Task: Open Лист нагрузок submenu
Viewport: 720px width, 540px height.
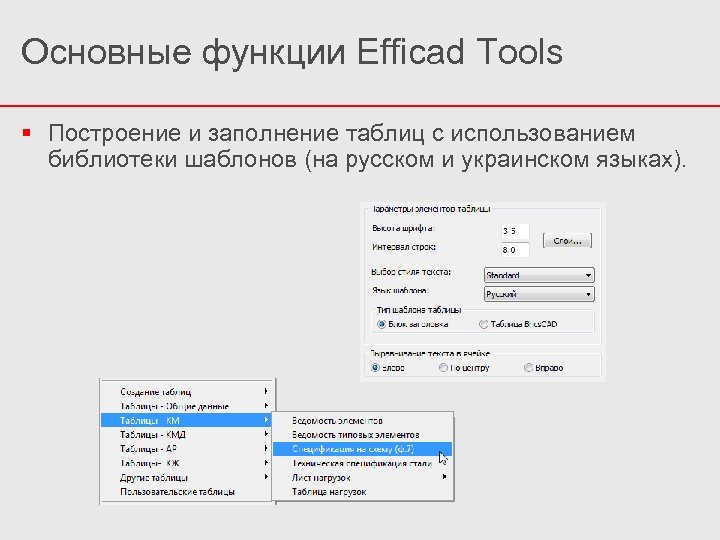Action: pos(363,477)
